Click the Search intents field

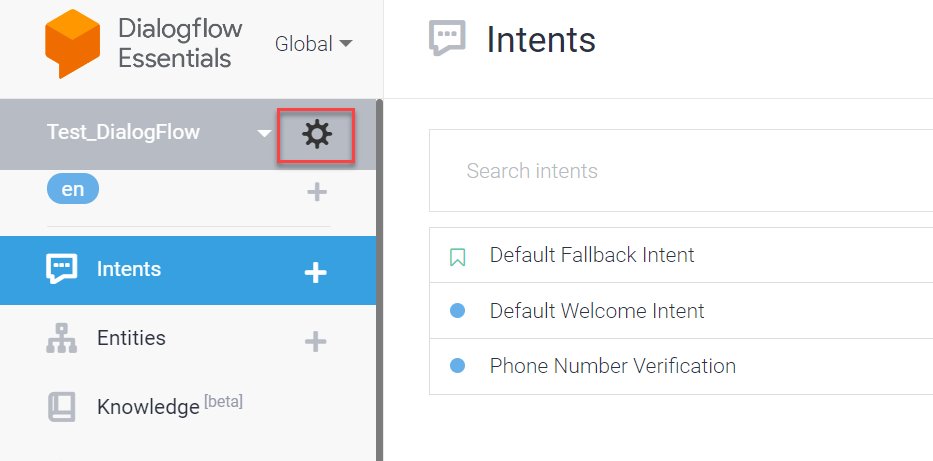(x=680, y=171)
